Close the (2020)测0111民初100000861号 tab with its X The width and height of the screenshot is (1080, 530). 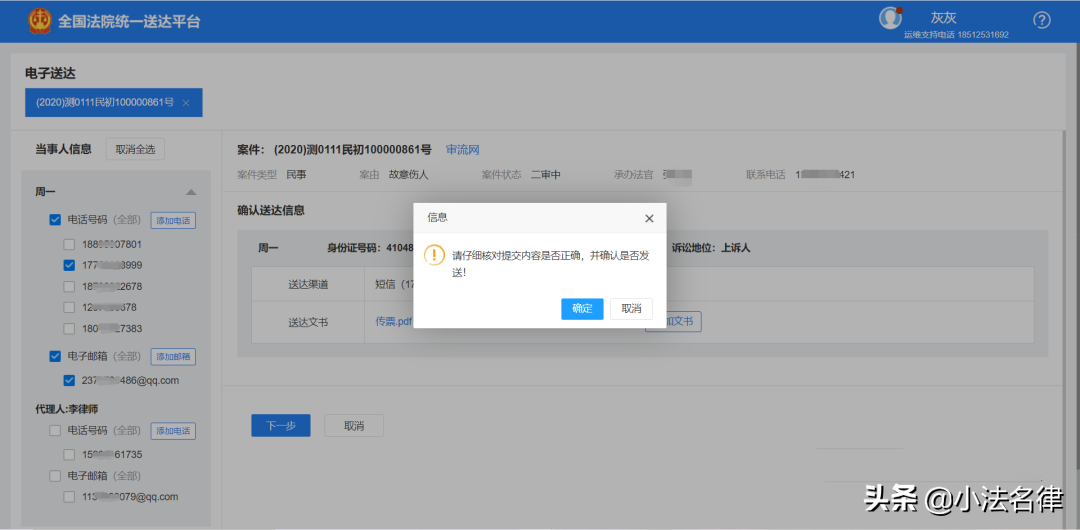click(x=186, y=103)
